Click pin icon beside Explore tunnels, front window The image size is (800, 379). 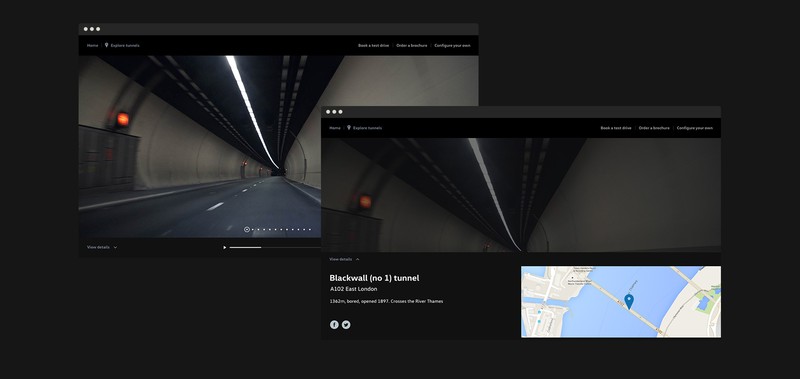pyautogui.click(x=349, y=128)
